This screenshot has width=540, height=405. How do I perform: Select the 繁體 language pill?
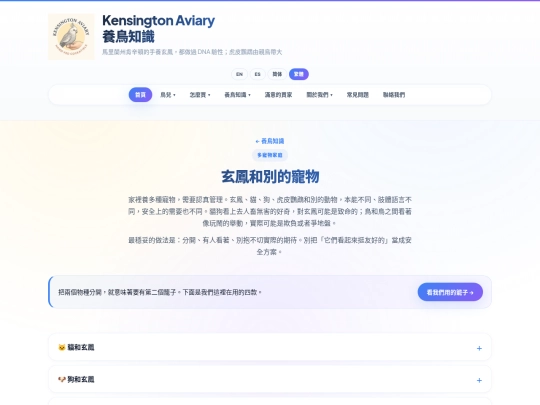point(299,74)
